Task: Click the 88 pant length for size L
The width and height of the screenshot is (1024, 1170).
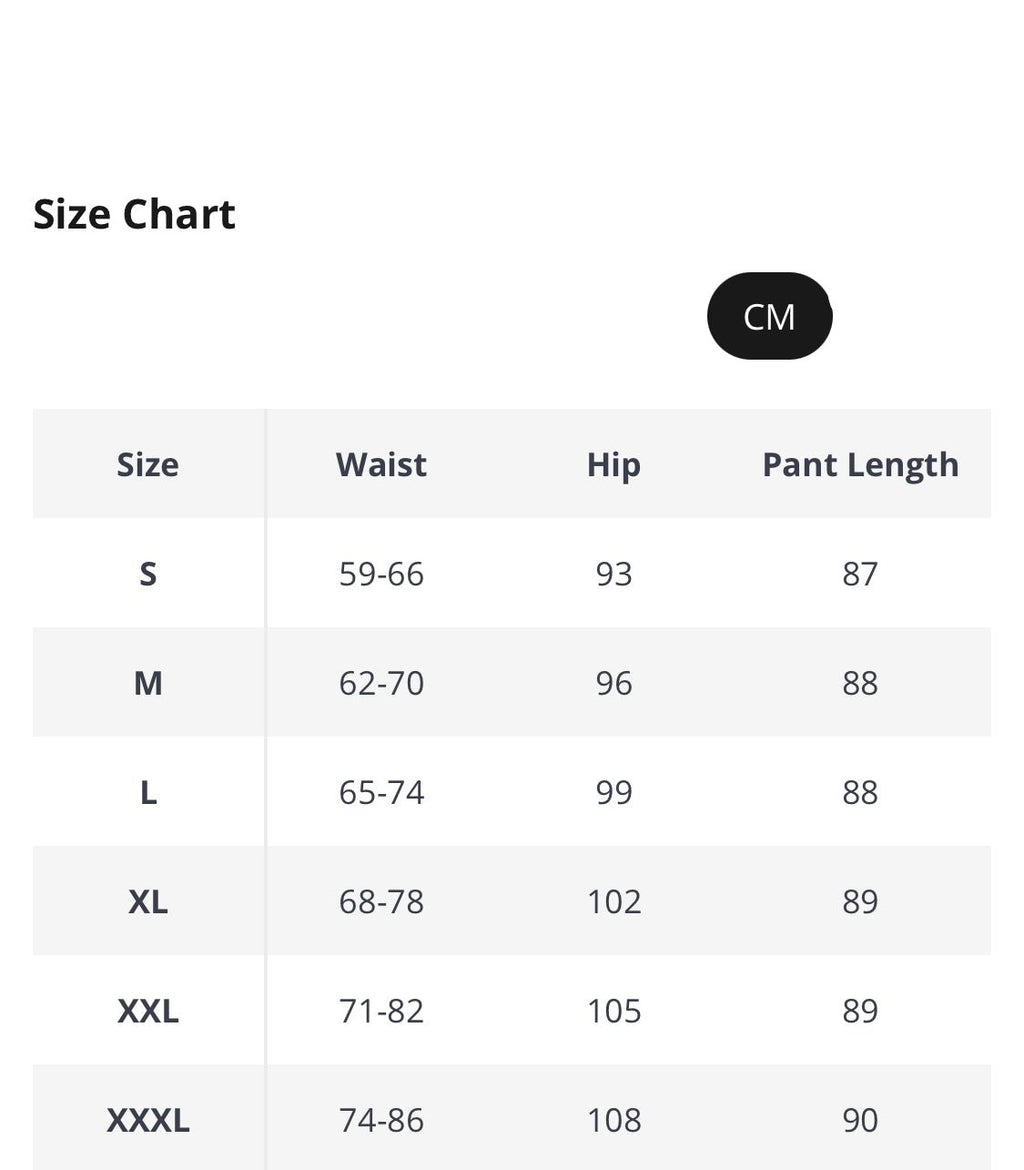Action: click(860, 792)
